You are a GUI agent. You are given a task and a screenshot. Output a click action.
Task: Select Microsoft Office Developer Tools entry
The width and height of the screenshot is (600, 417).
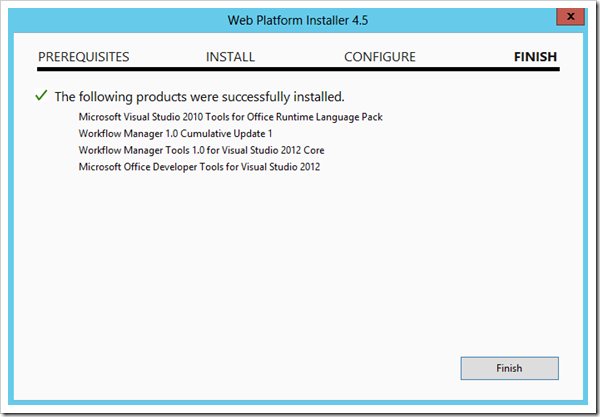(199, 166)
